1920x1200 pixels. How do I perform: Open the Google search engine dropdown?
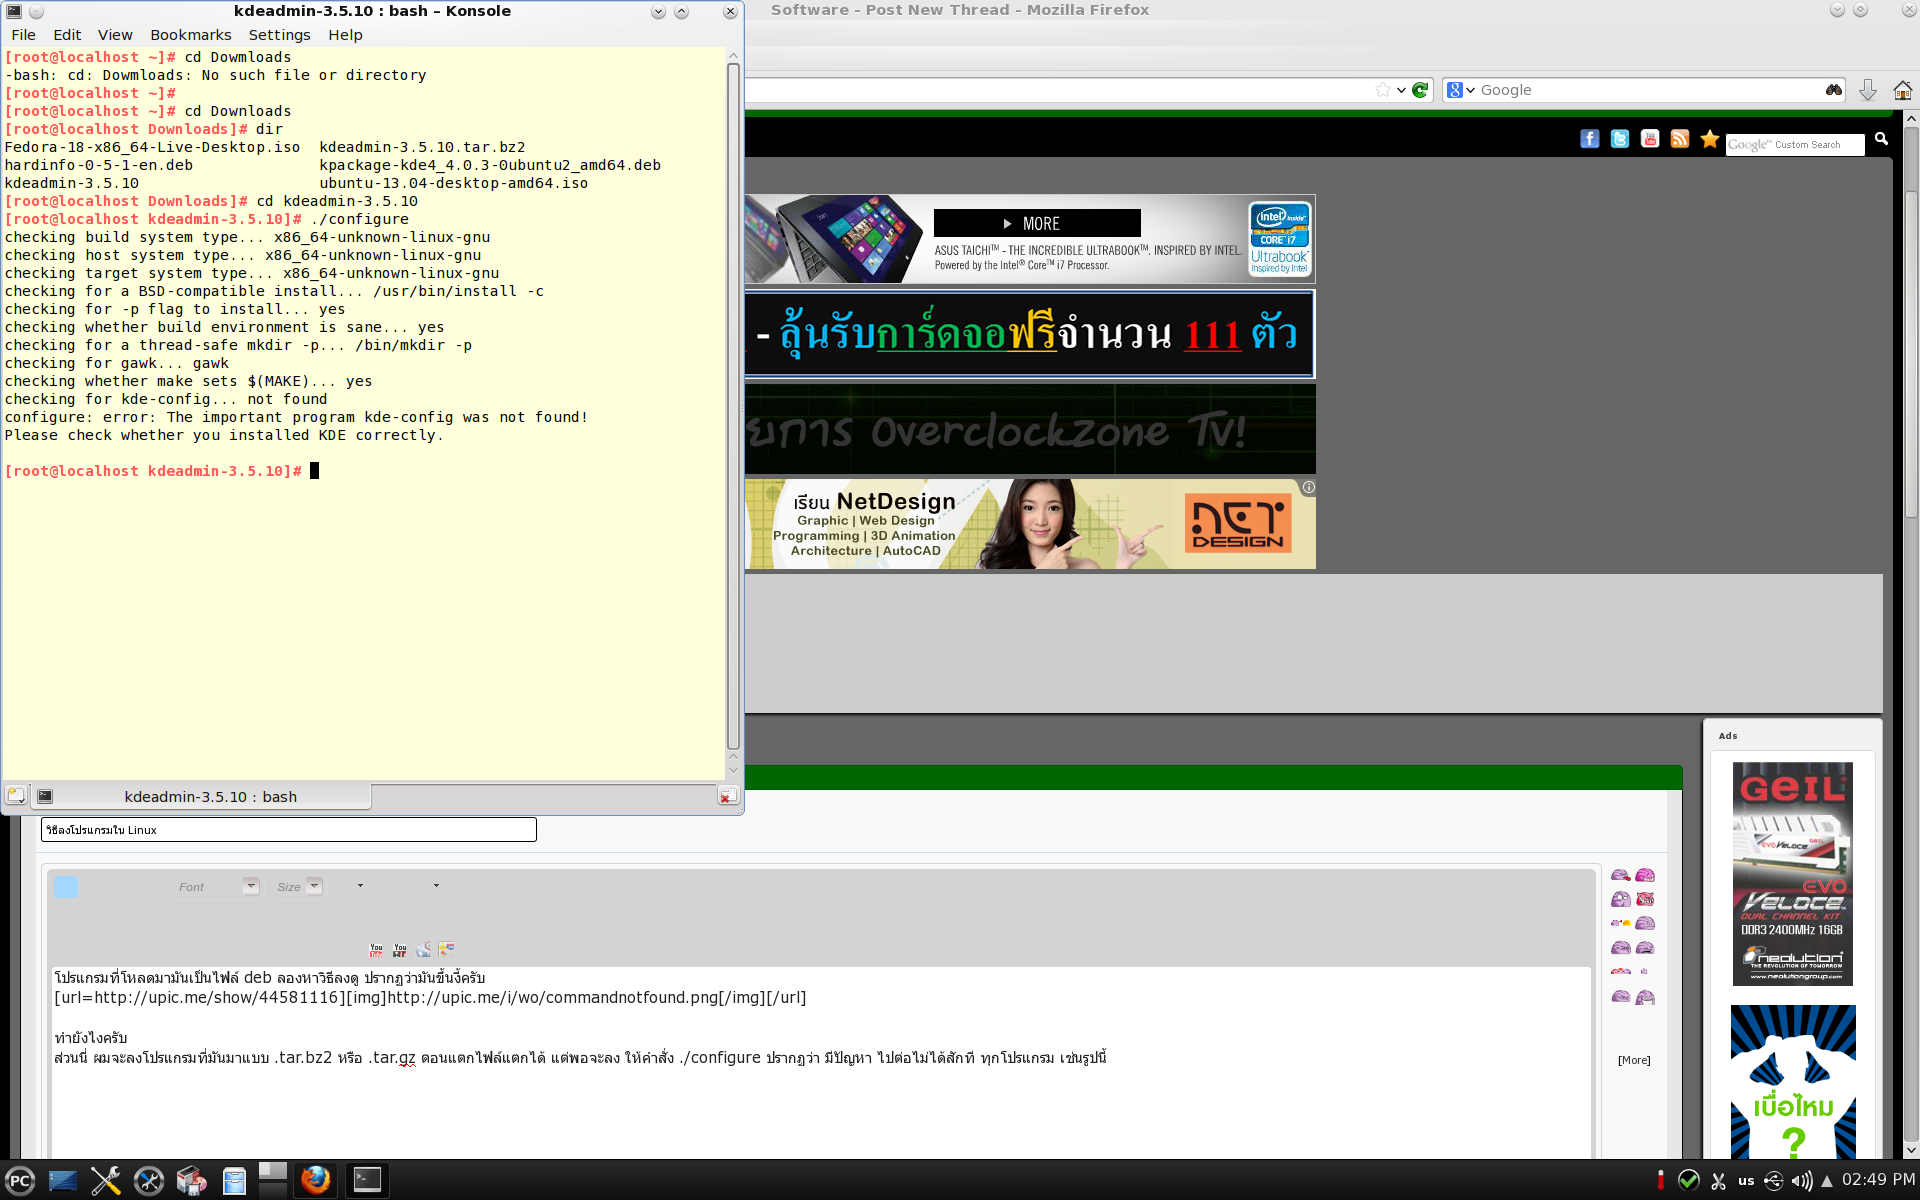1460,90
